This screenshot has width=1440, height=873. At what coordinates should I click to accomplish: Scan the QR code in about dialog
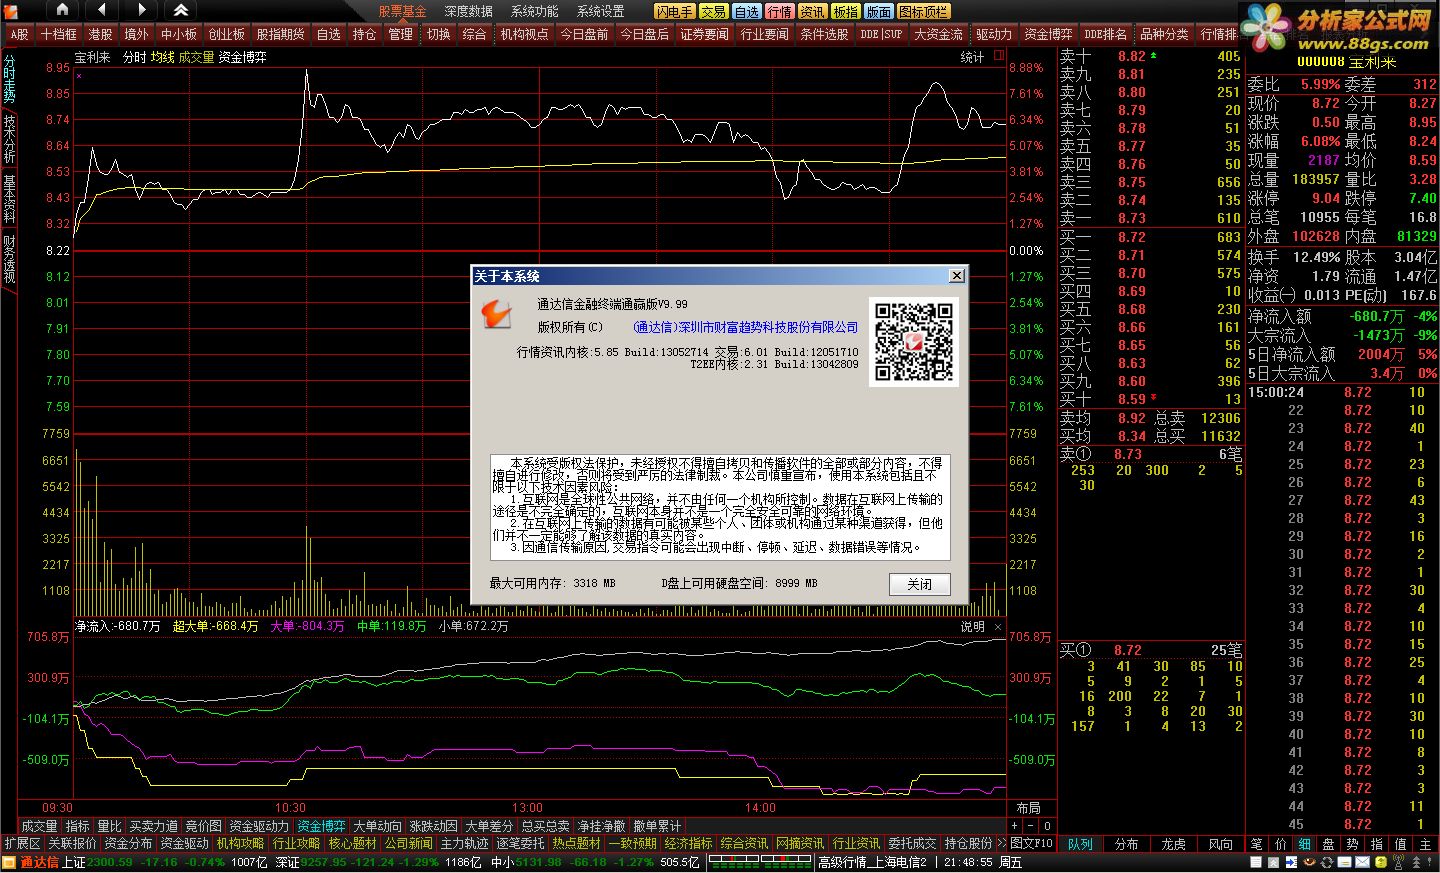pos(913,342)
